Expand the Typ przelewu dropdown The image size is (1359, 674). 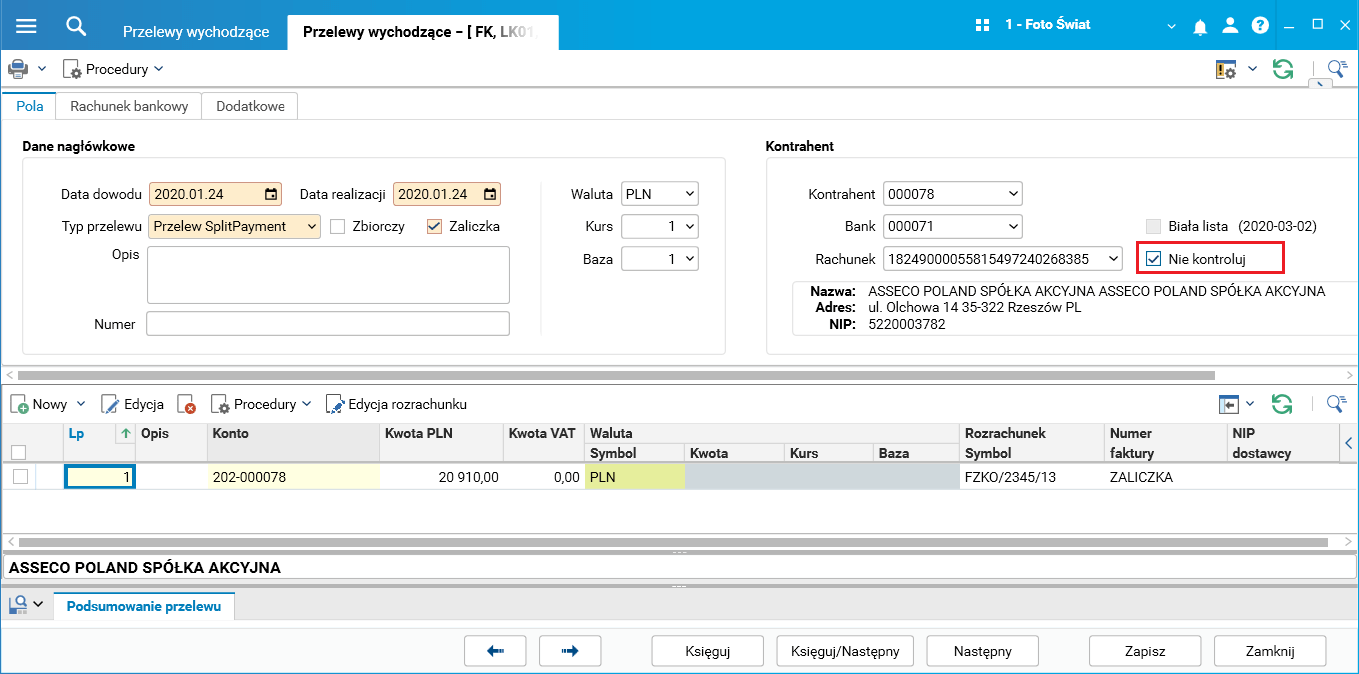[311, 227]
